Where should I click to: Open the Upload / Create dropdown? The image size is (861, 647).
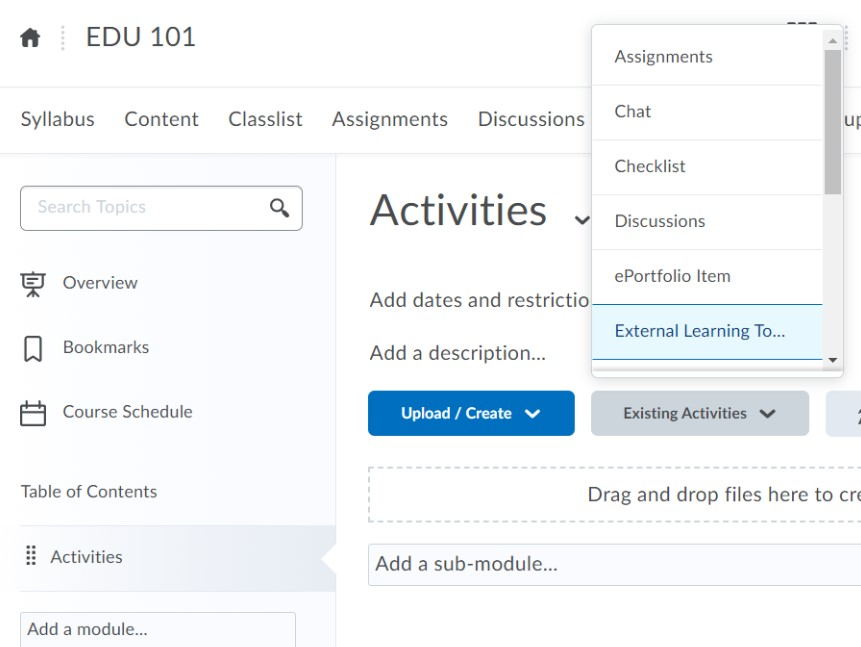pos(471,412)
